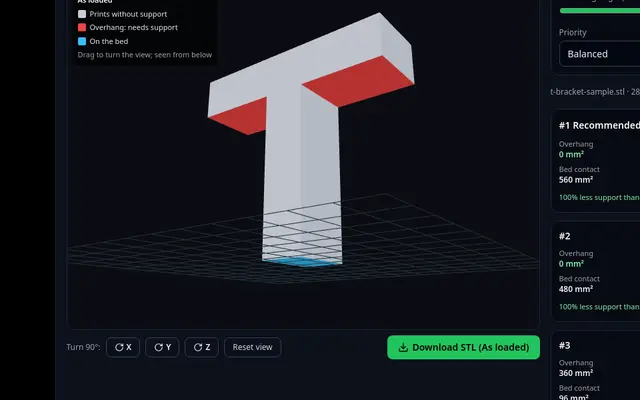The width and height of the screenshot is (640, 400).
Task: Select the #2 orientation card
Action: tap(596, 271)
